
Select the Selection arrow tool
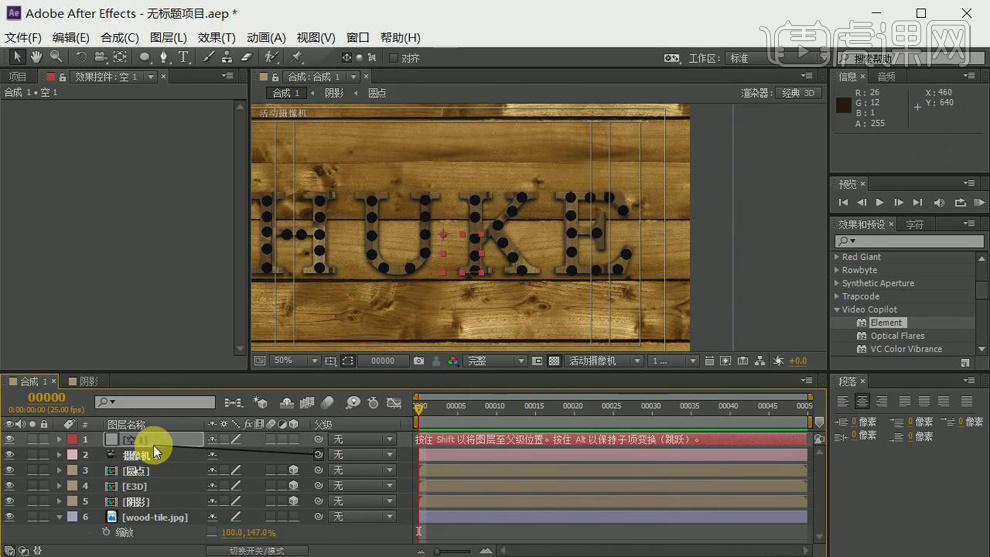tap(16, 57)
